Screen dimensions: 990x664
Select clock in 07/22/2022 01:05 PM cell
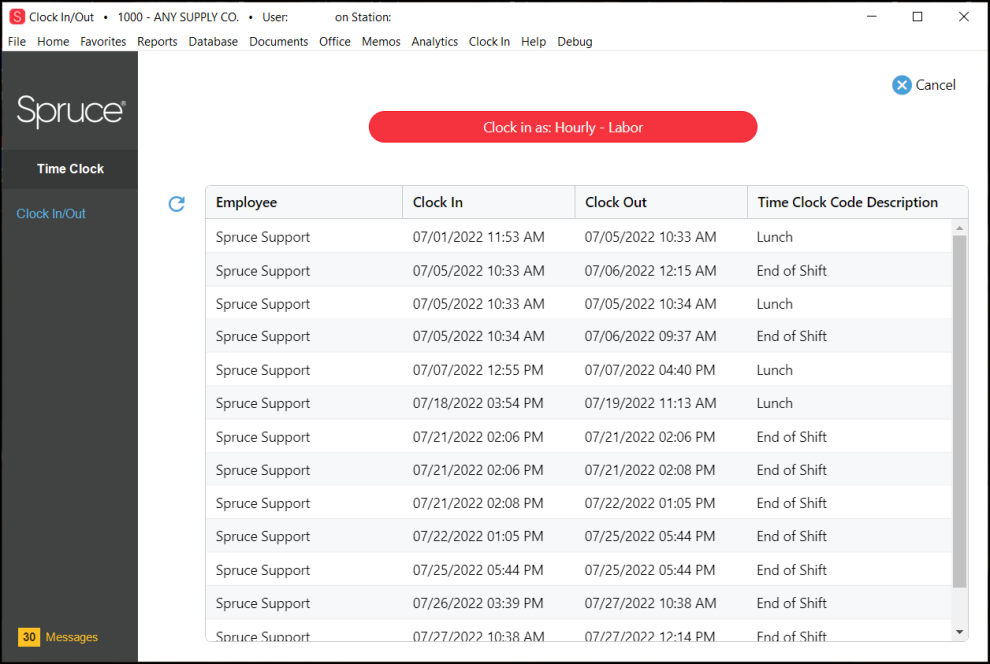478,537
